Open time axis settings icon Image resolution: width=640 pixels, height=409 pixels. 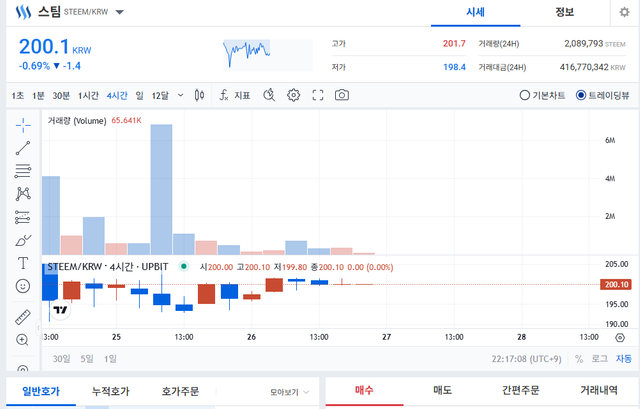[620, 338]
